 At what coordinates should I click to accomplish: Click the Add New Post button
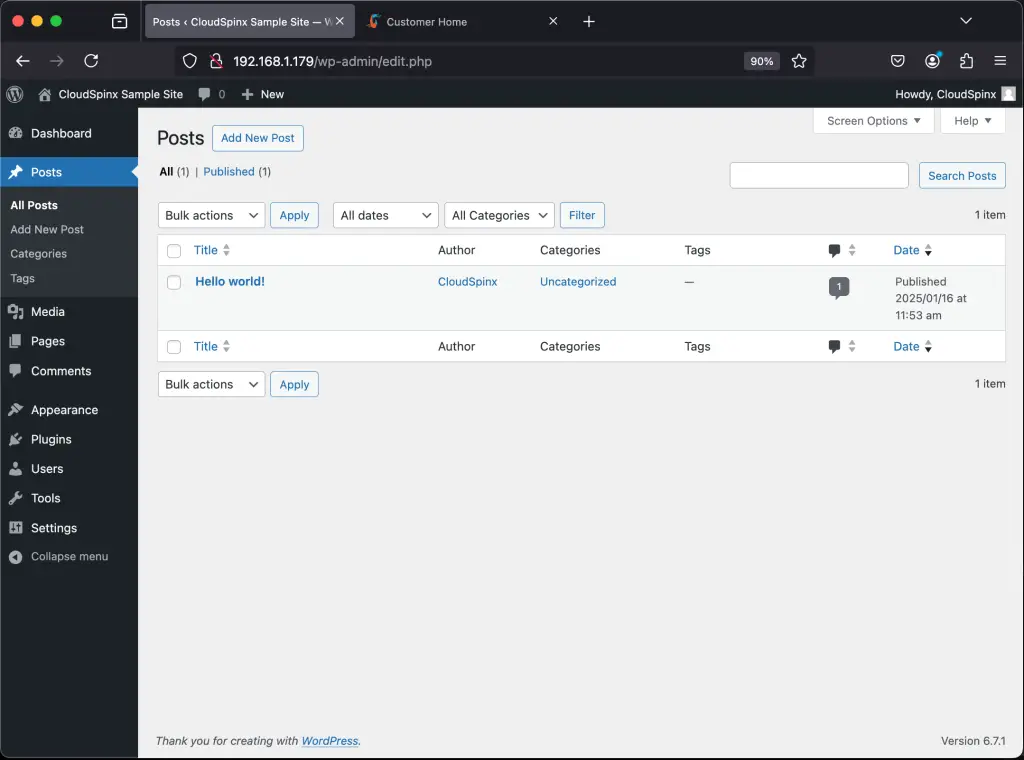[257, 137]
